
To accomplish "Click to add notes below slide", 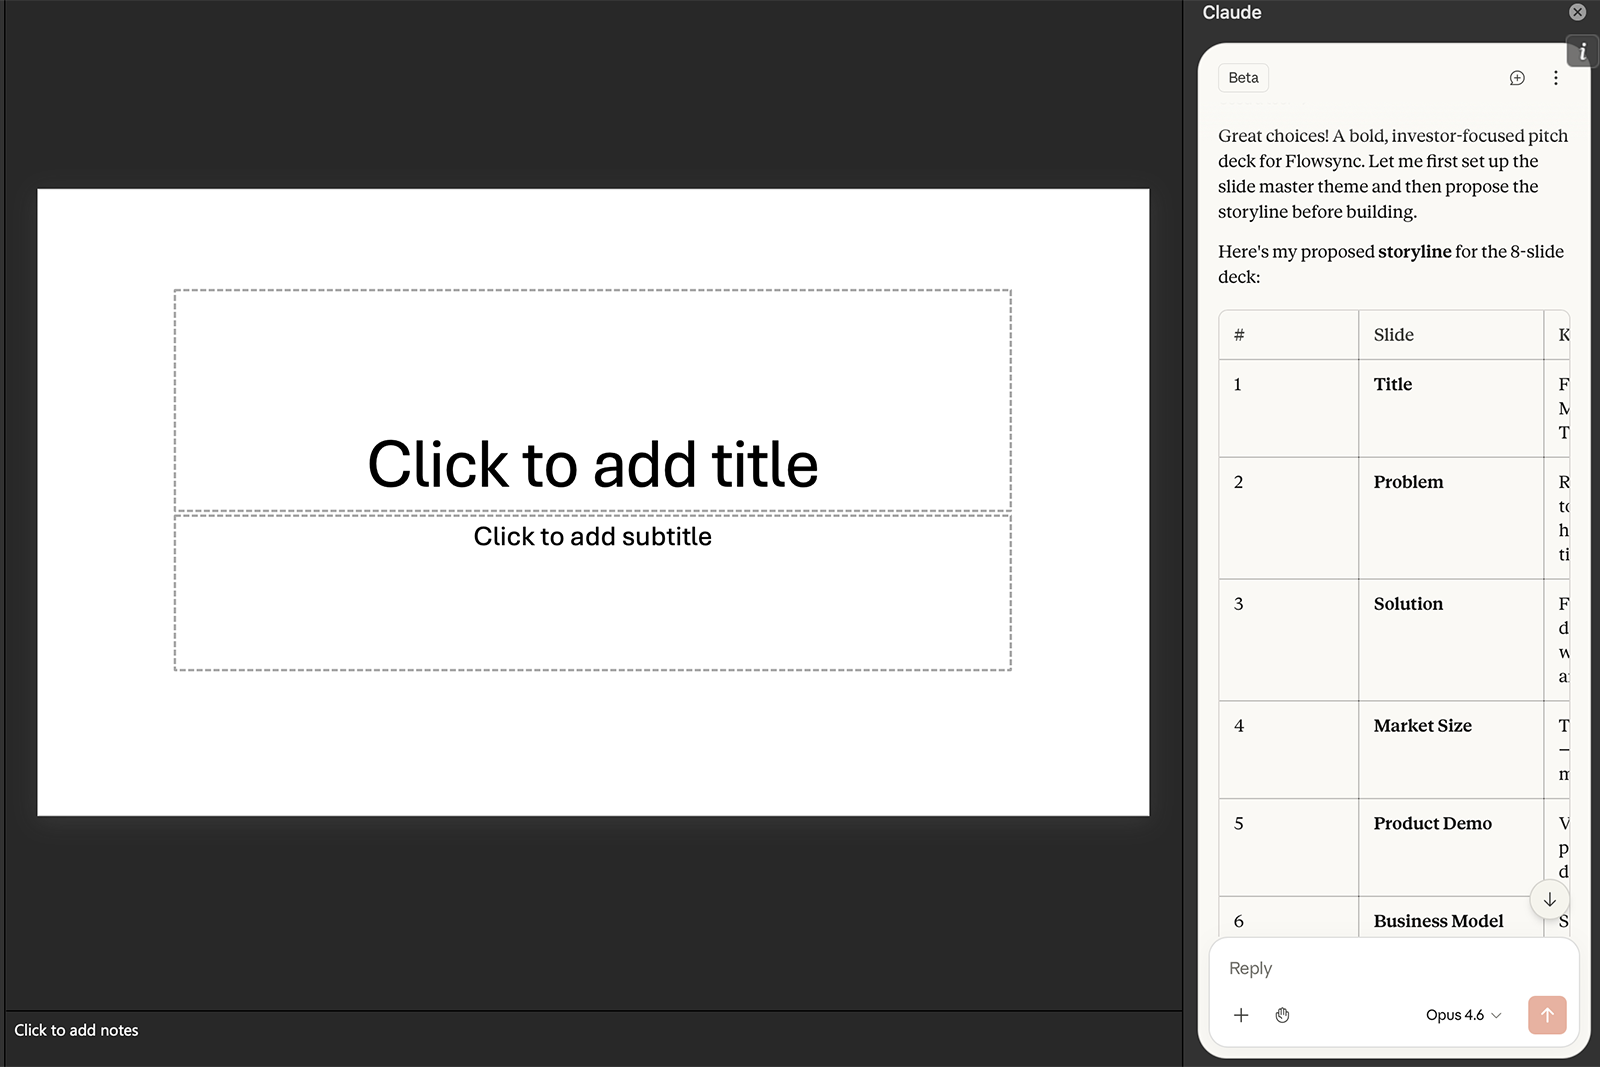I will [x=77, y=1030].
